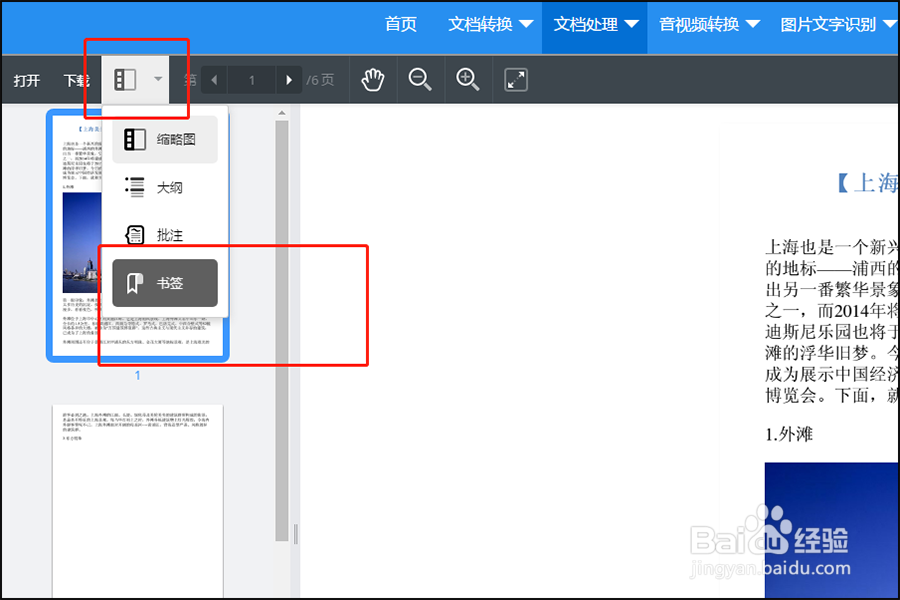Select 缩略图 thumbnail view option
This screenshot has height=600, width=900.
(165, 140)
